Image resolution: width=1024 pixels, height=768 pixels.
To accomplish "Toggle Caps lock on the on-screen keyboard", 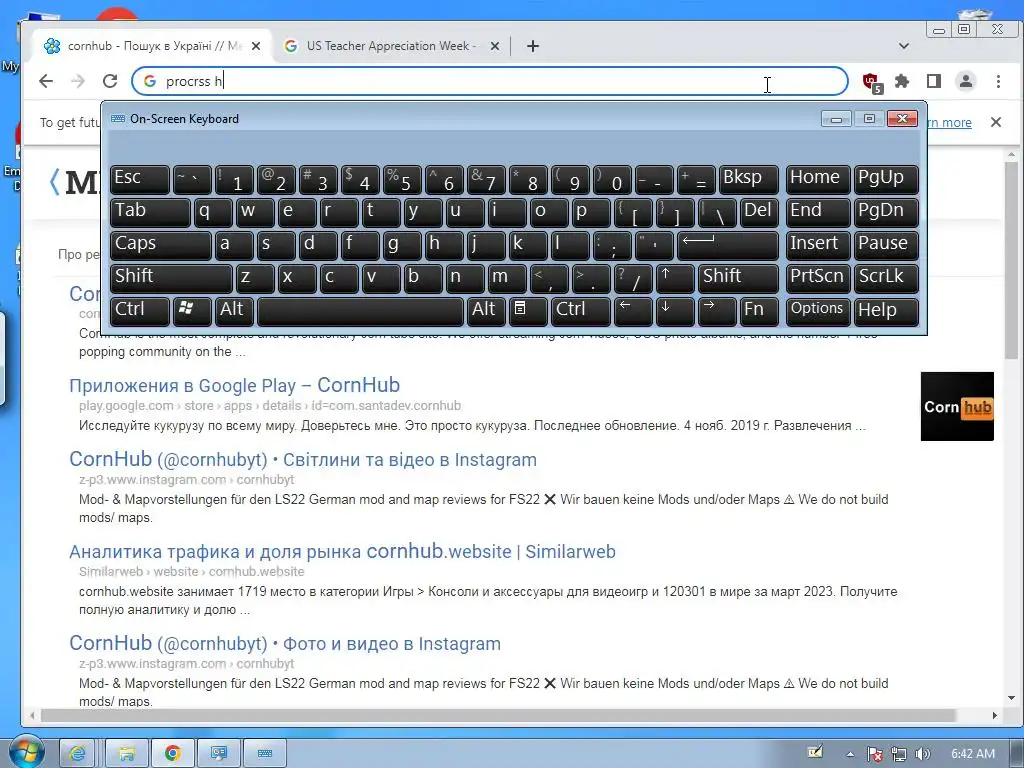I will coord(161,245).
